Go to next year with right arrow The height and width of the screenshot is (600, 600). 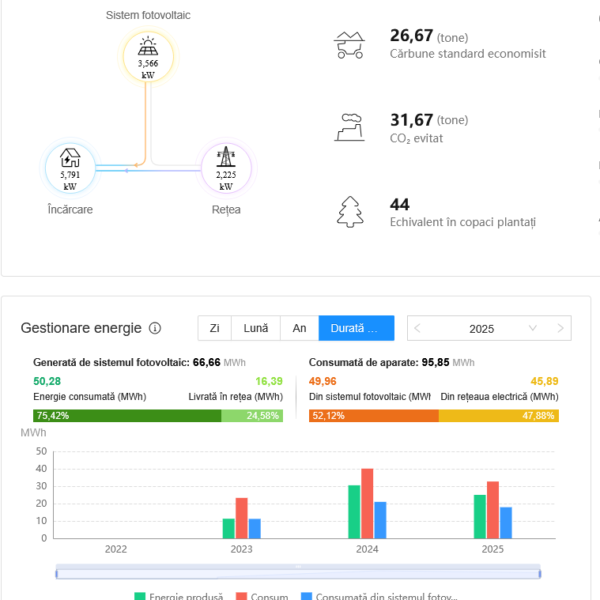point(562,328)
